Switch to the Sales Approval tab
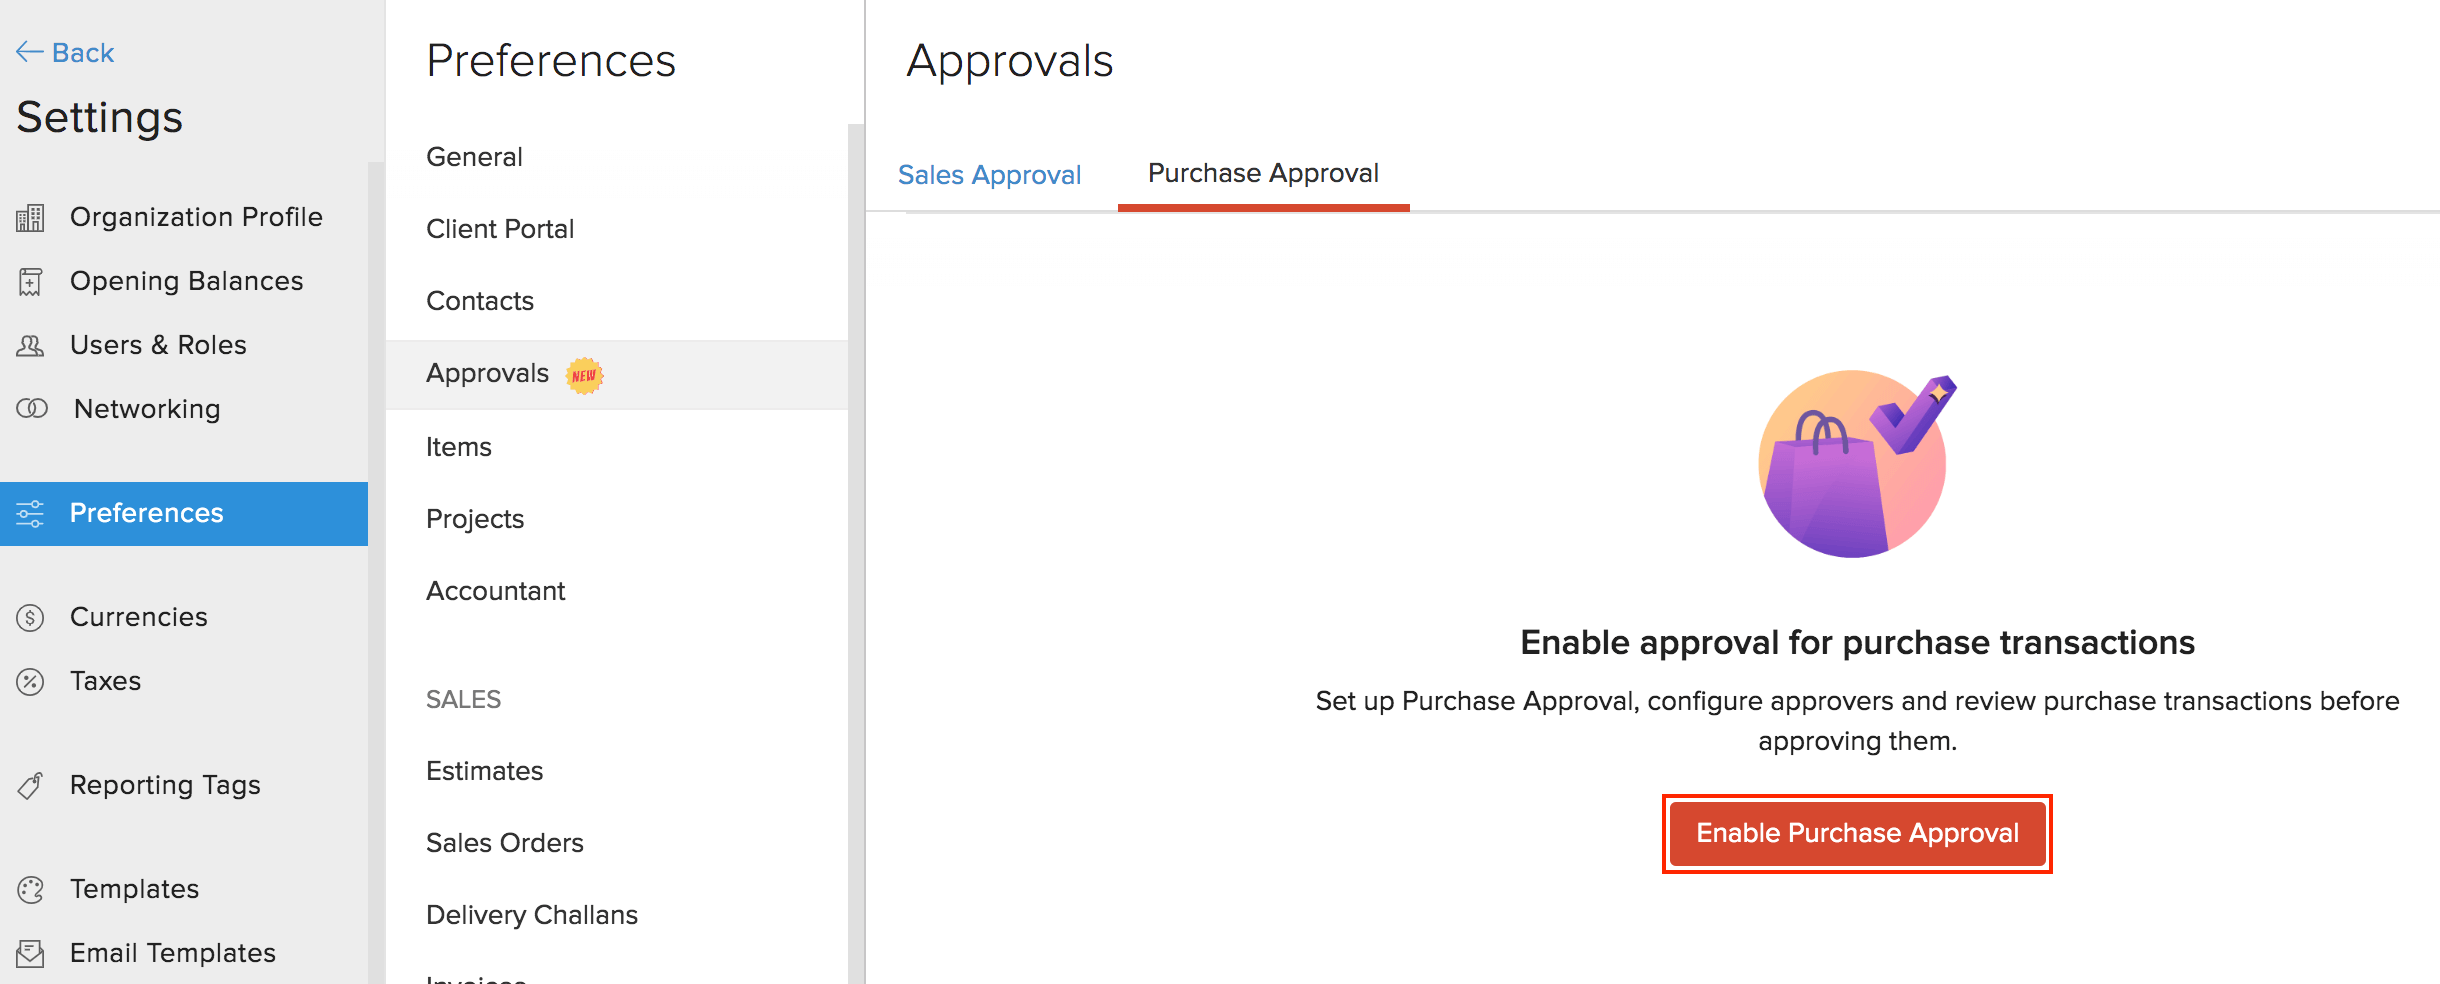Screen dimensions: 2440x984 pos(989,175)
